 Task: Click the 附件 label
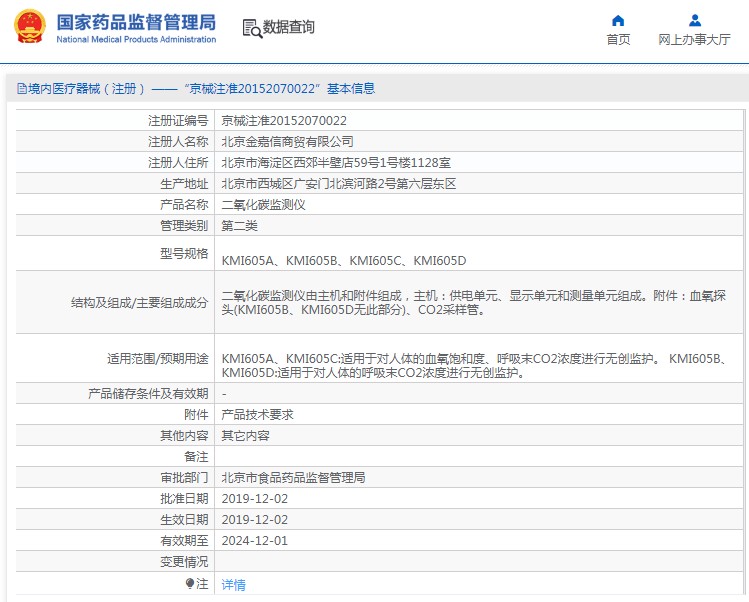pyautogui.click(x=196, y=415)
